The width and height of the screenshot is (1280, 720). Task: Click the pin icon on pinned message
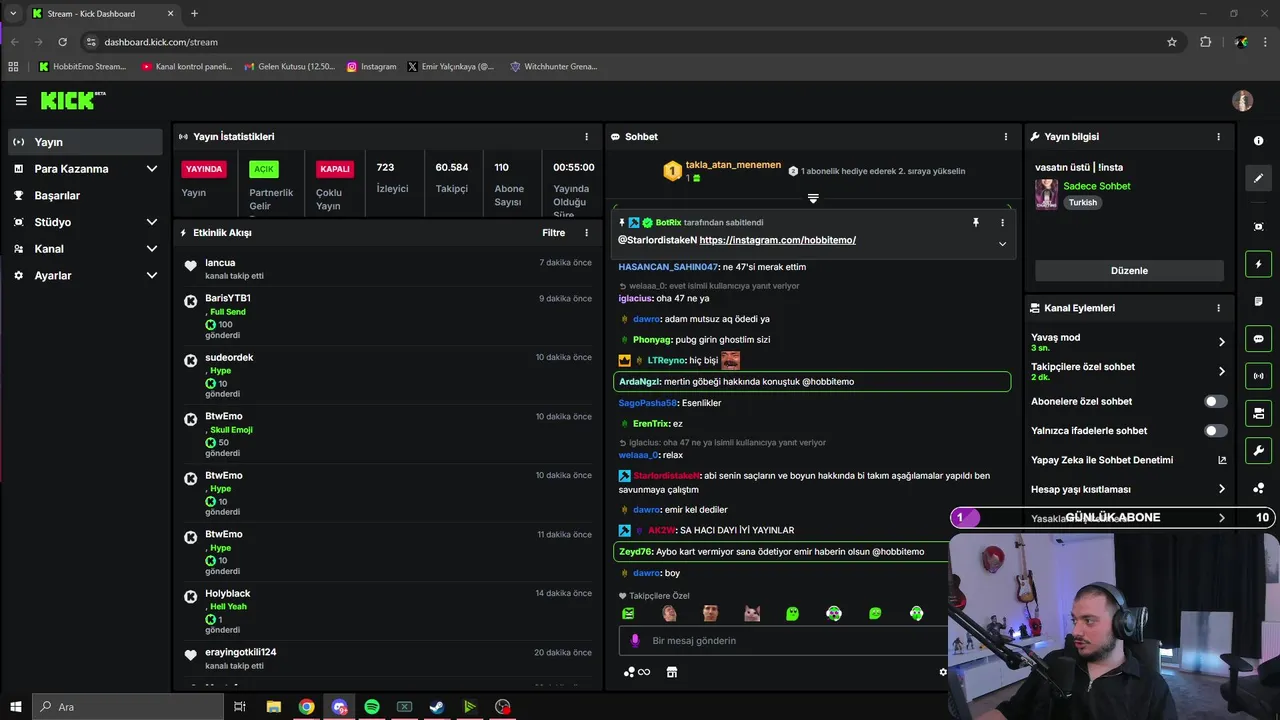click(x=976, y=223)
